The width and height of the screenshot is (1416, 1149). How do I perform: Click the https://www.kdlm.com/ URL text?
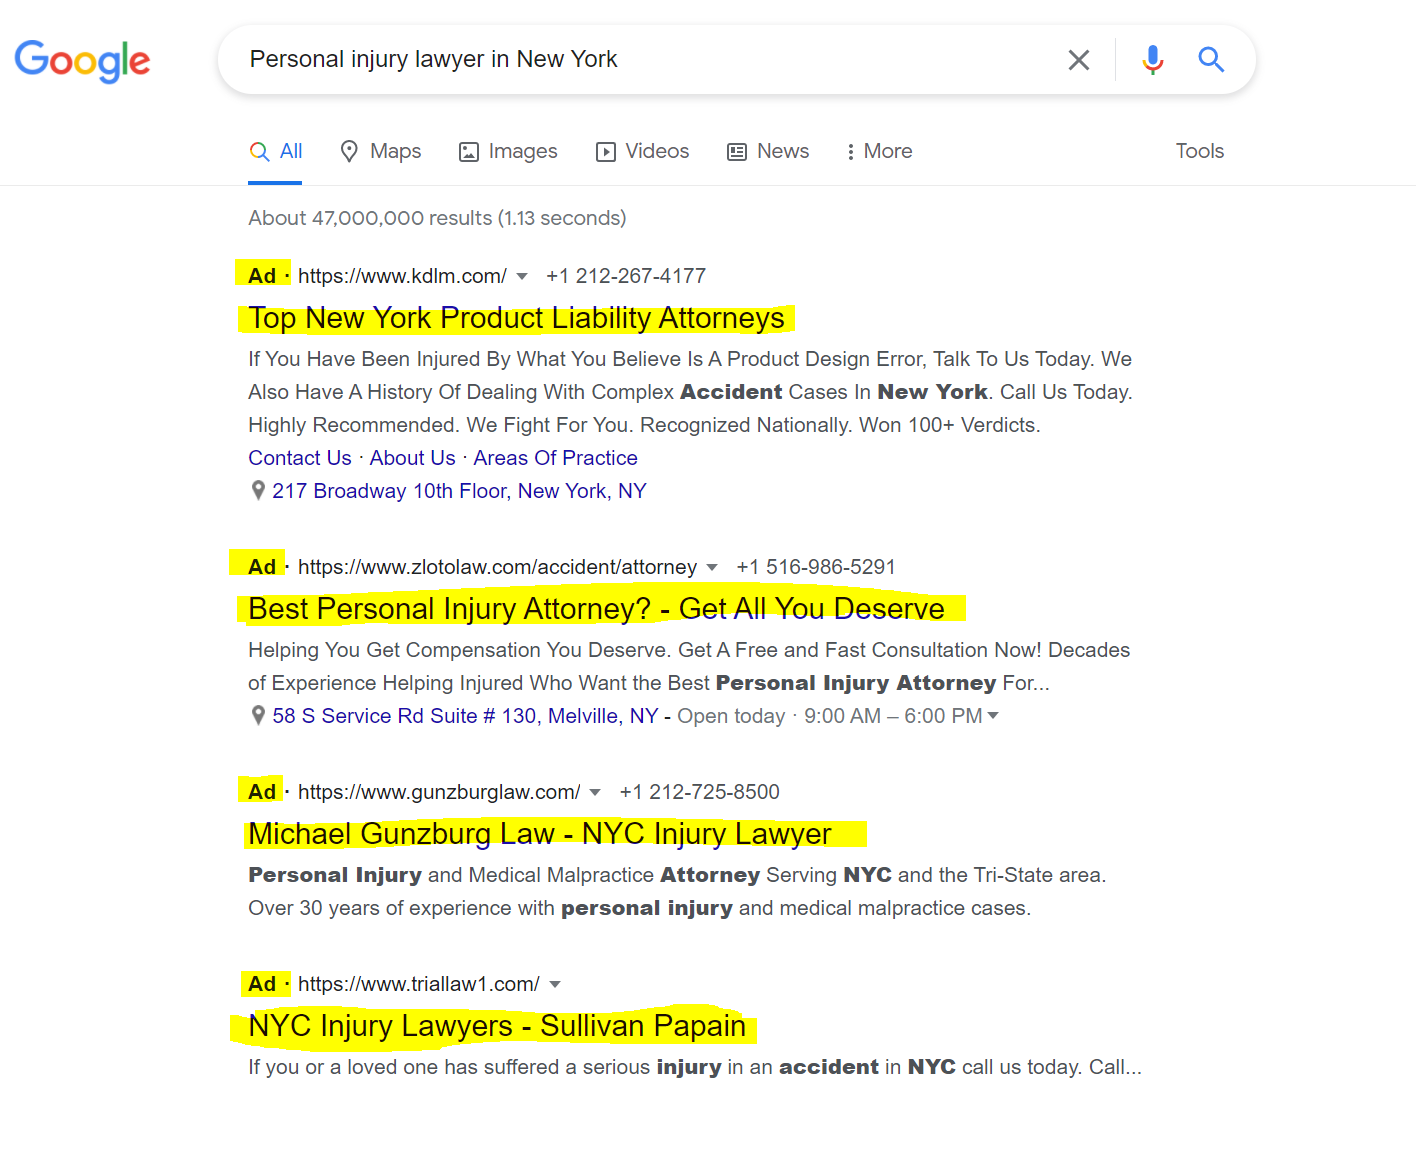(x=402, y=276)
